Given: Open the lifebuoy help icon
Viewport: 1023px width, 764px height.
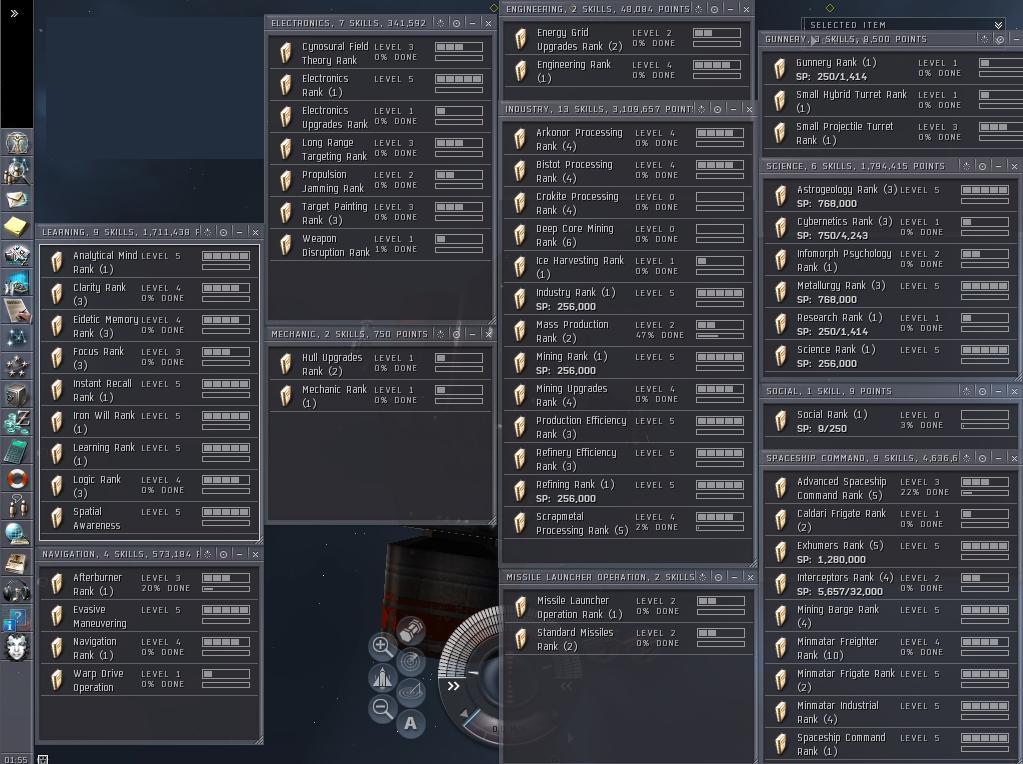Looking at the screenshot, I should pos(16,478).
